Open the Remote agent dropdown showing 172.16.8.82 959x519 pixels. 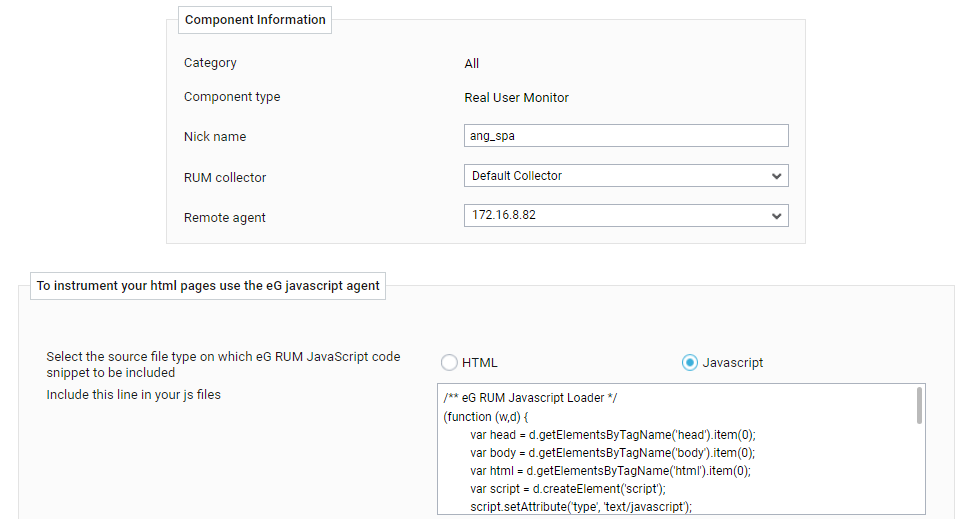(626, 215)
